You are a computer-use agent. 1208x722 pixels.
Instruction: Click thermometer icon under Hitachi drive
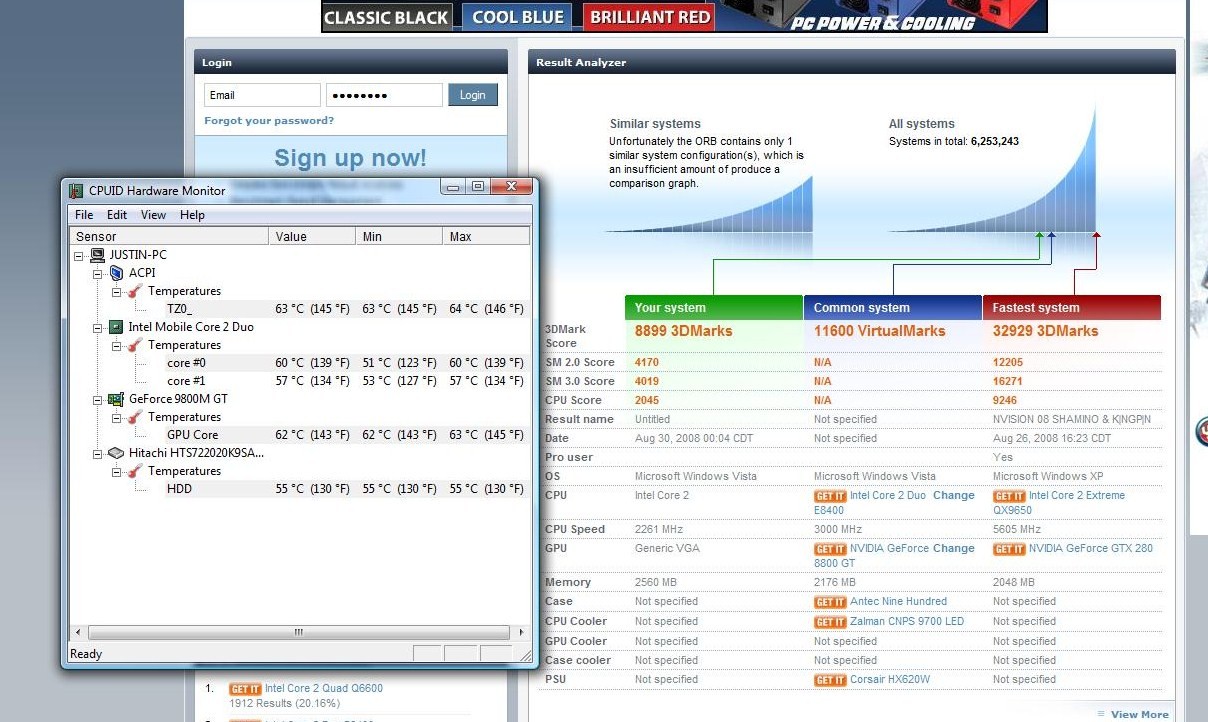135,471
